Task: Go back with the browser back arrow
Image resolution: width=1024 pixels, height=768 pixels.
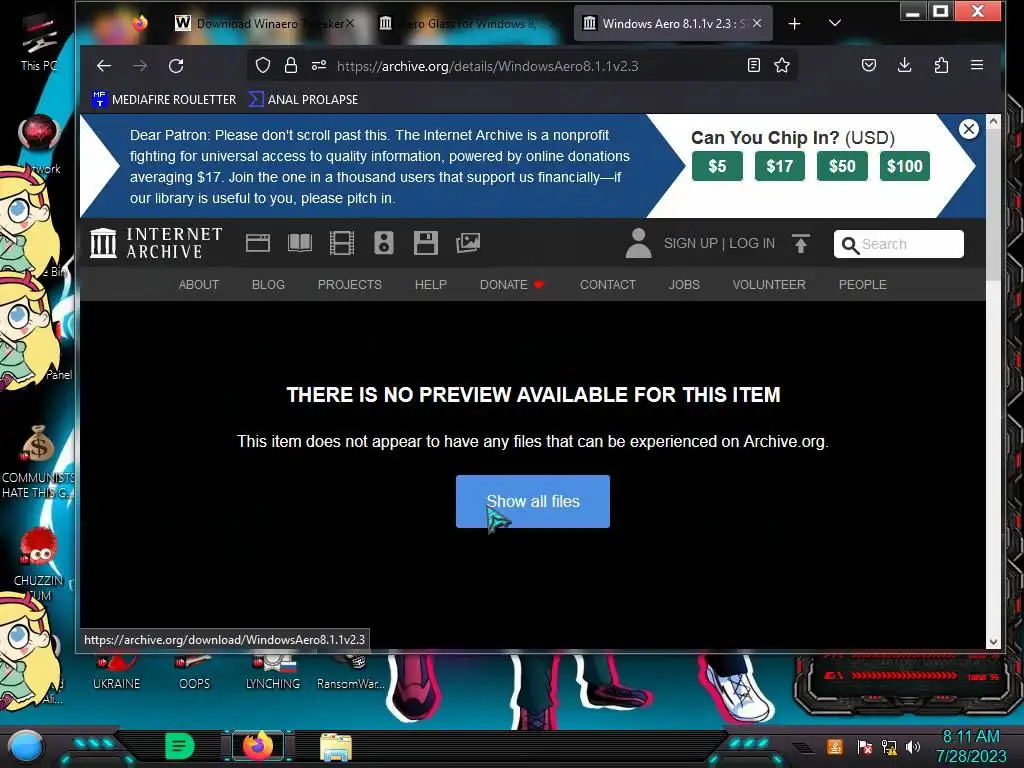Action: click(x=104, y=66)
